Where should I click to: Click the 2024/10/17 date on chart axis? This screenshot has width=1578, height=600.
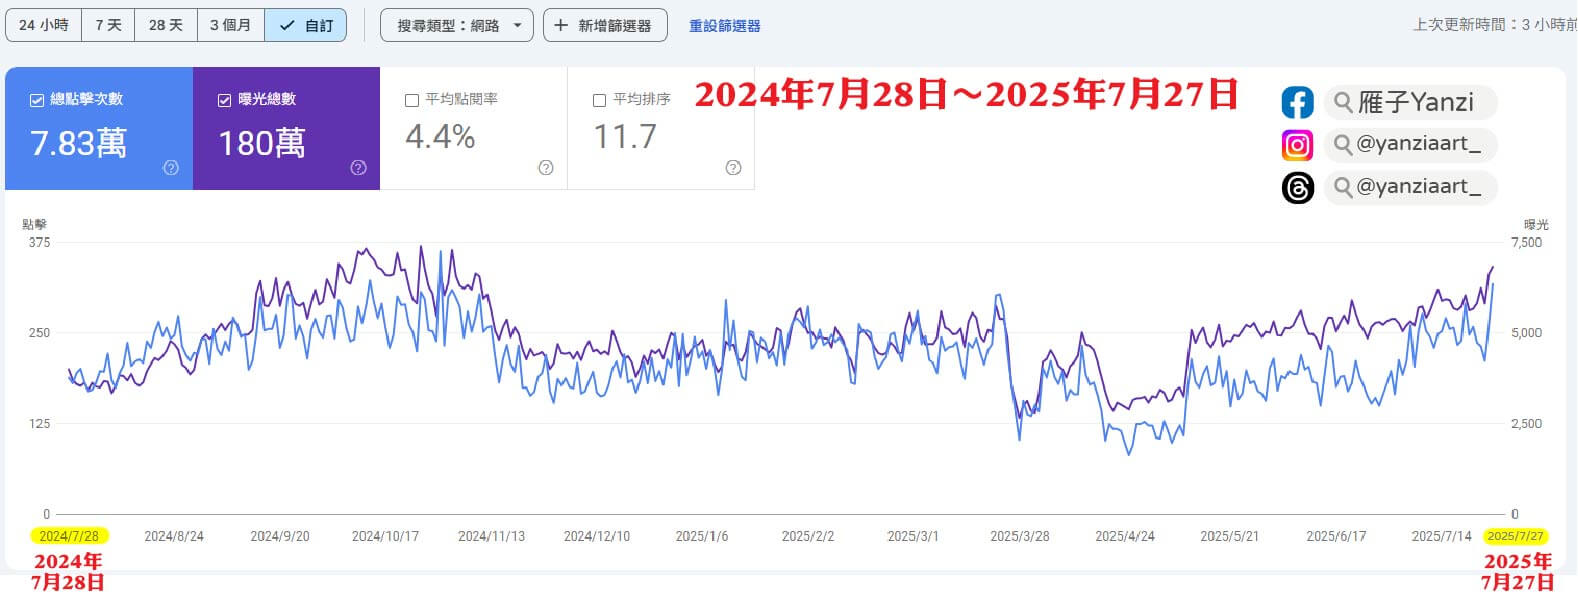coord(385,536)
